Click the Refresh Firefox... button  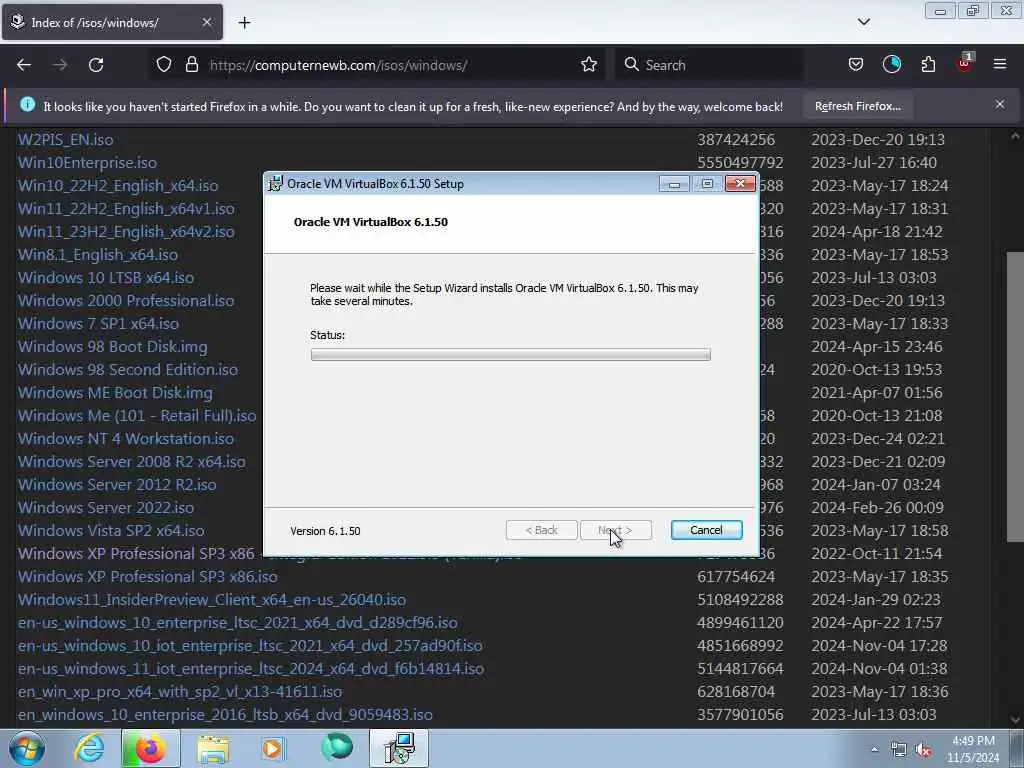(857, 106)
